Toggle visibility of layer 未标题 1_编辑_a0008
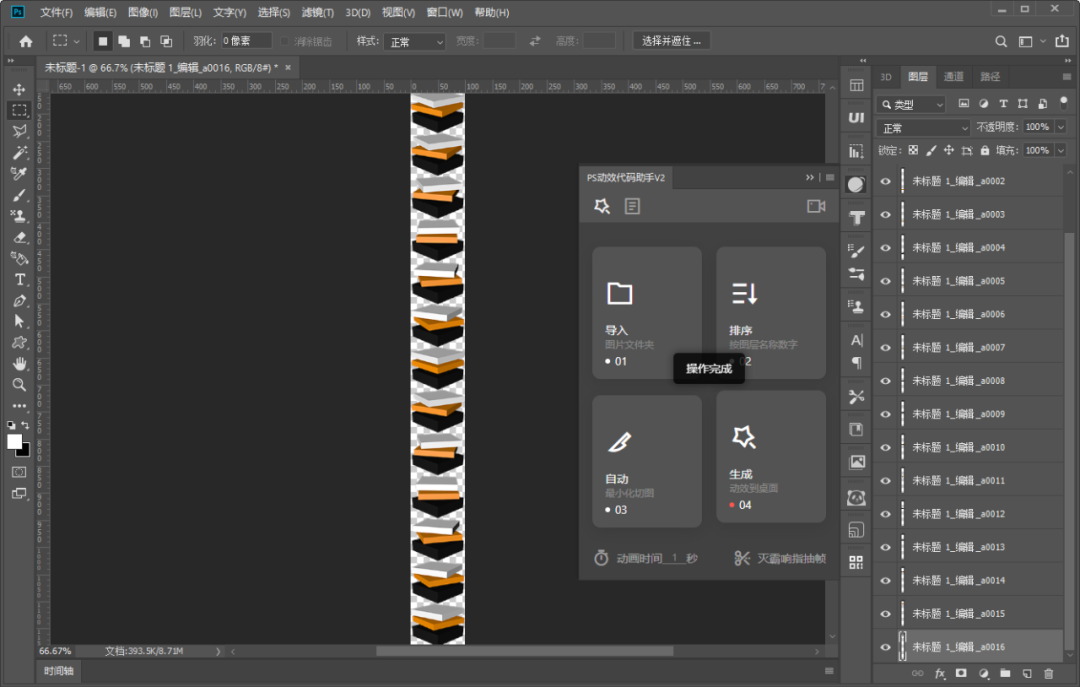Screen dimensions: 1080x687 (x=885, y=381)
